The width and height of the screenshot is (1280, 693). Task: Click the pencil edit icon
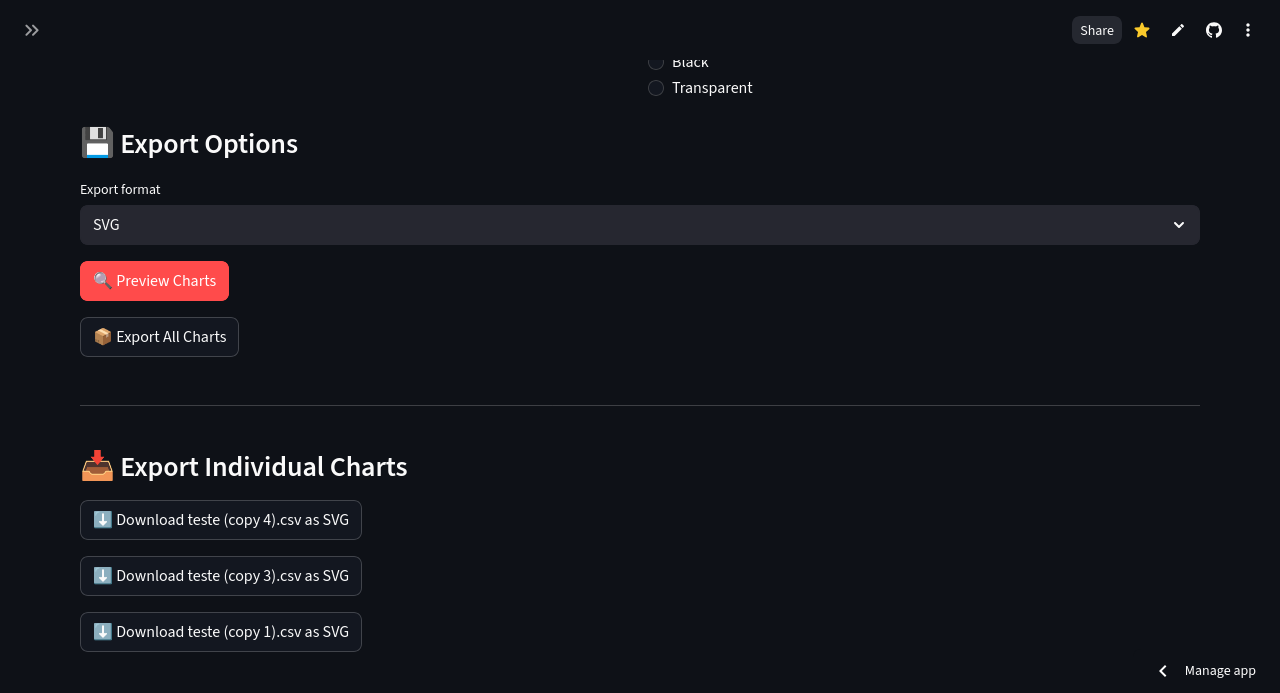[1178, 30]
